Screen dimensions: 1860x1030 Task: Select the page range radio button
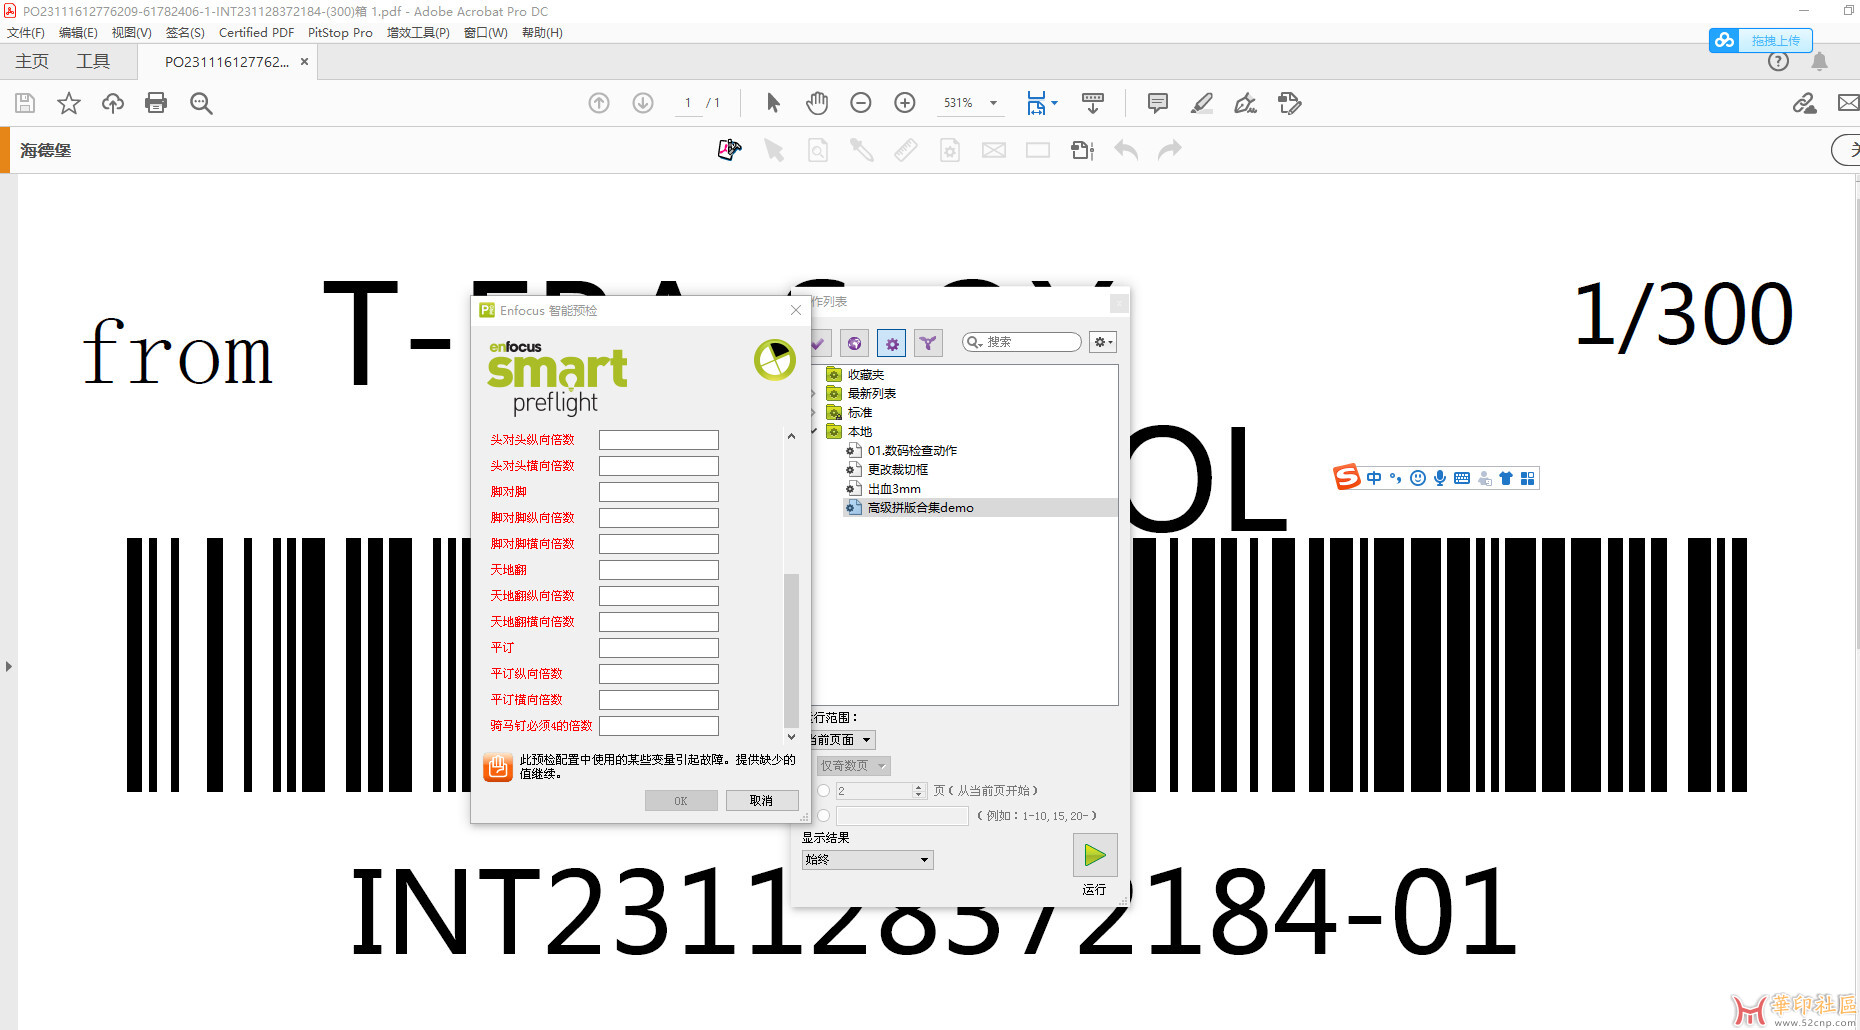[x=823, y=816]
